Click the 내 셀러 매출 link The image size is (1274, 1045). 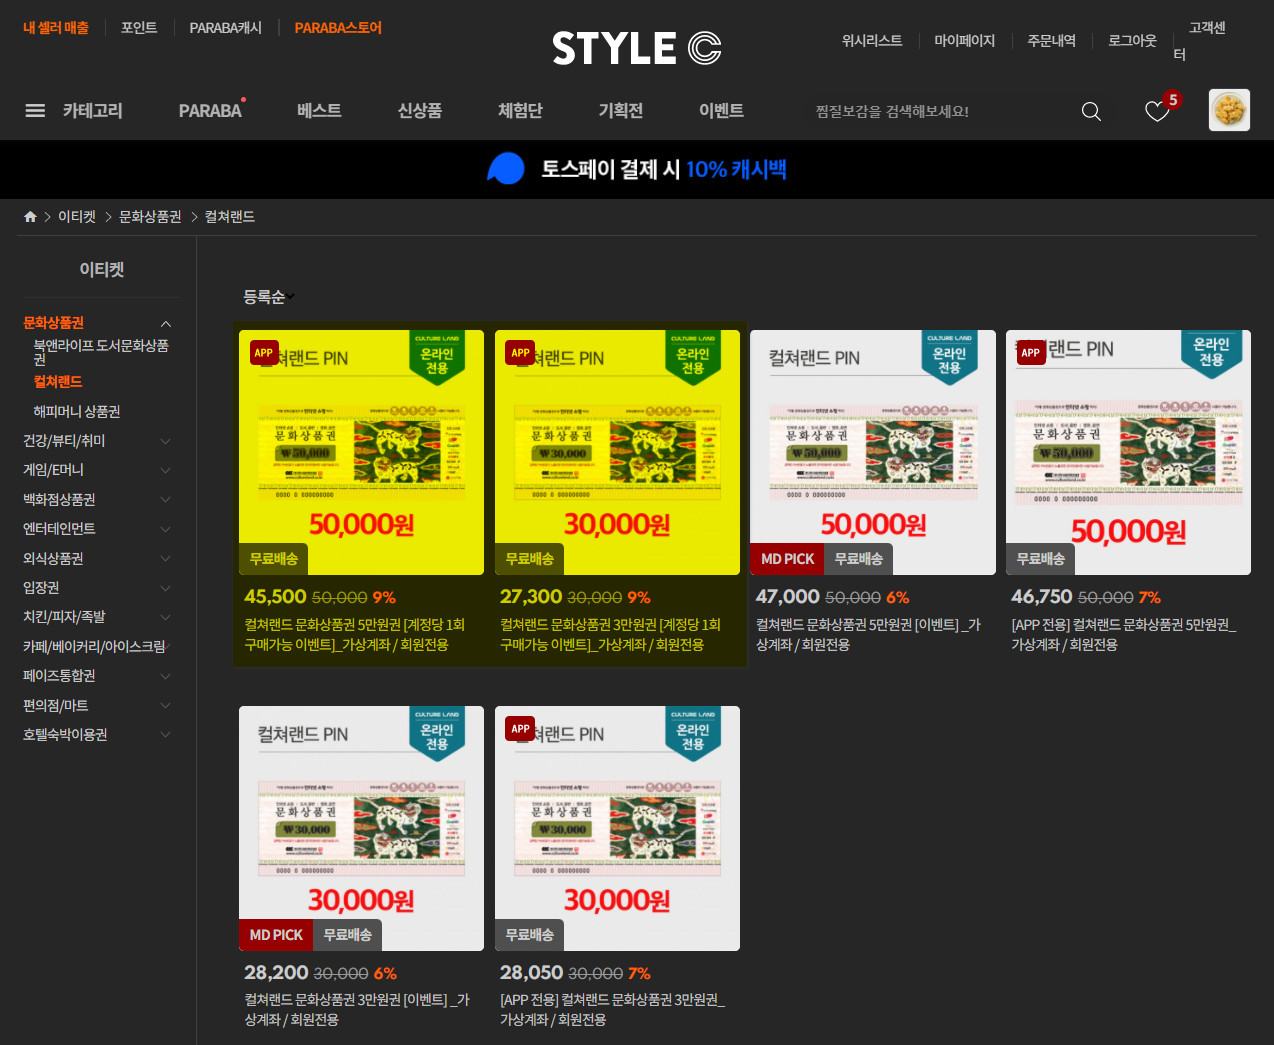click(x=56, y=28)
